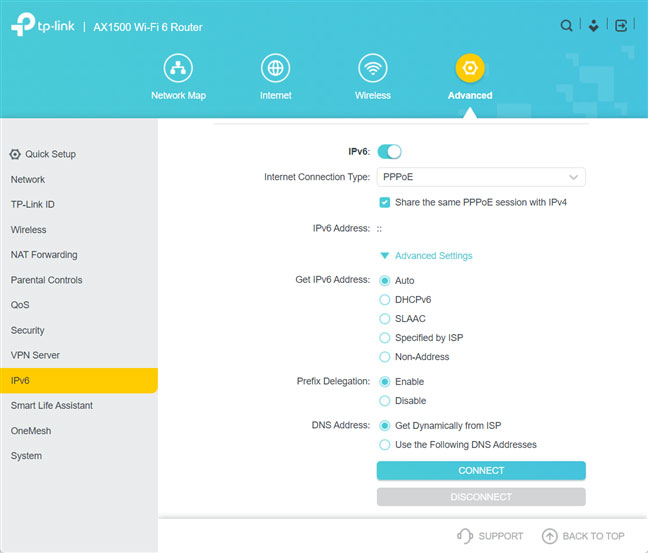Click the CONNECT button
Viewport: 648px width, 553px height.
coord(481,470)
